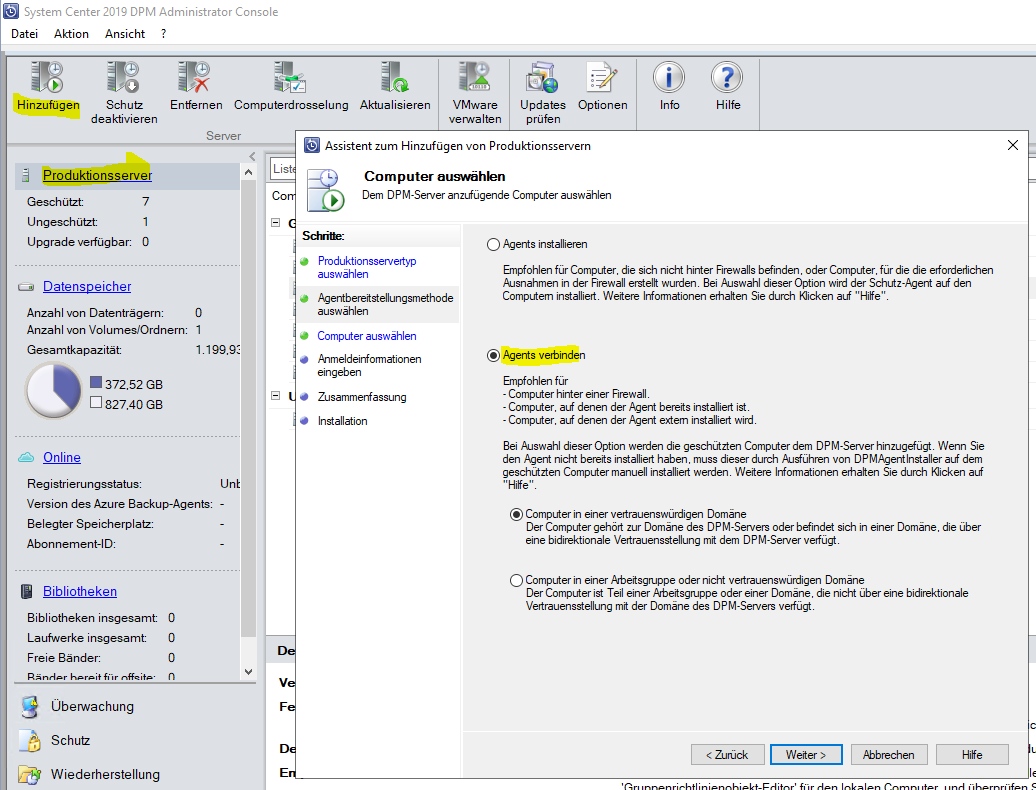Click the Ungeschützt: 1 row

click(89, 222)
